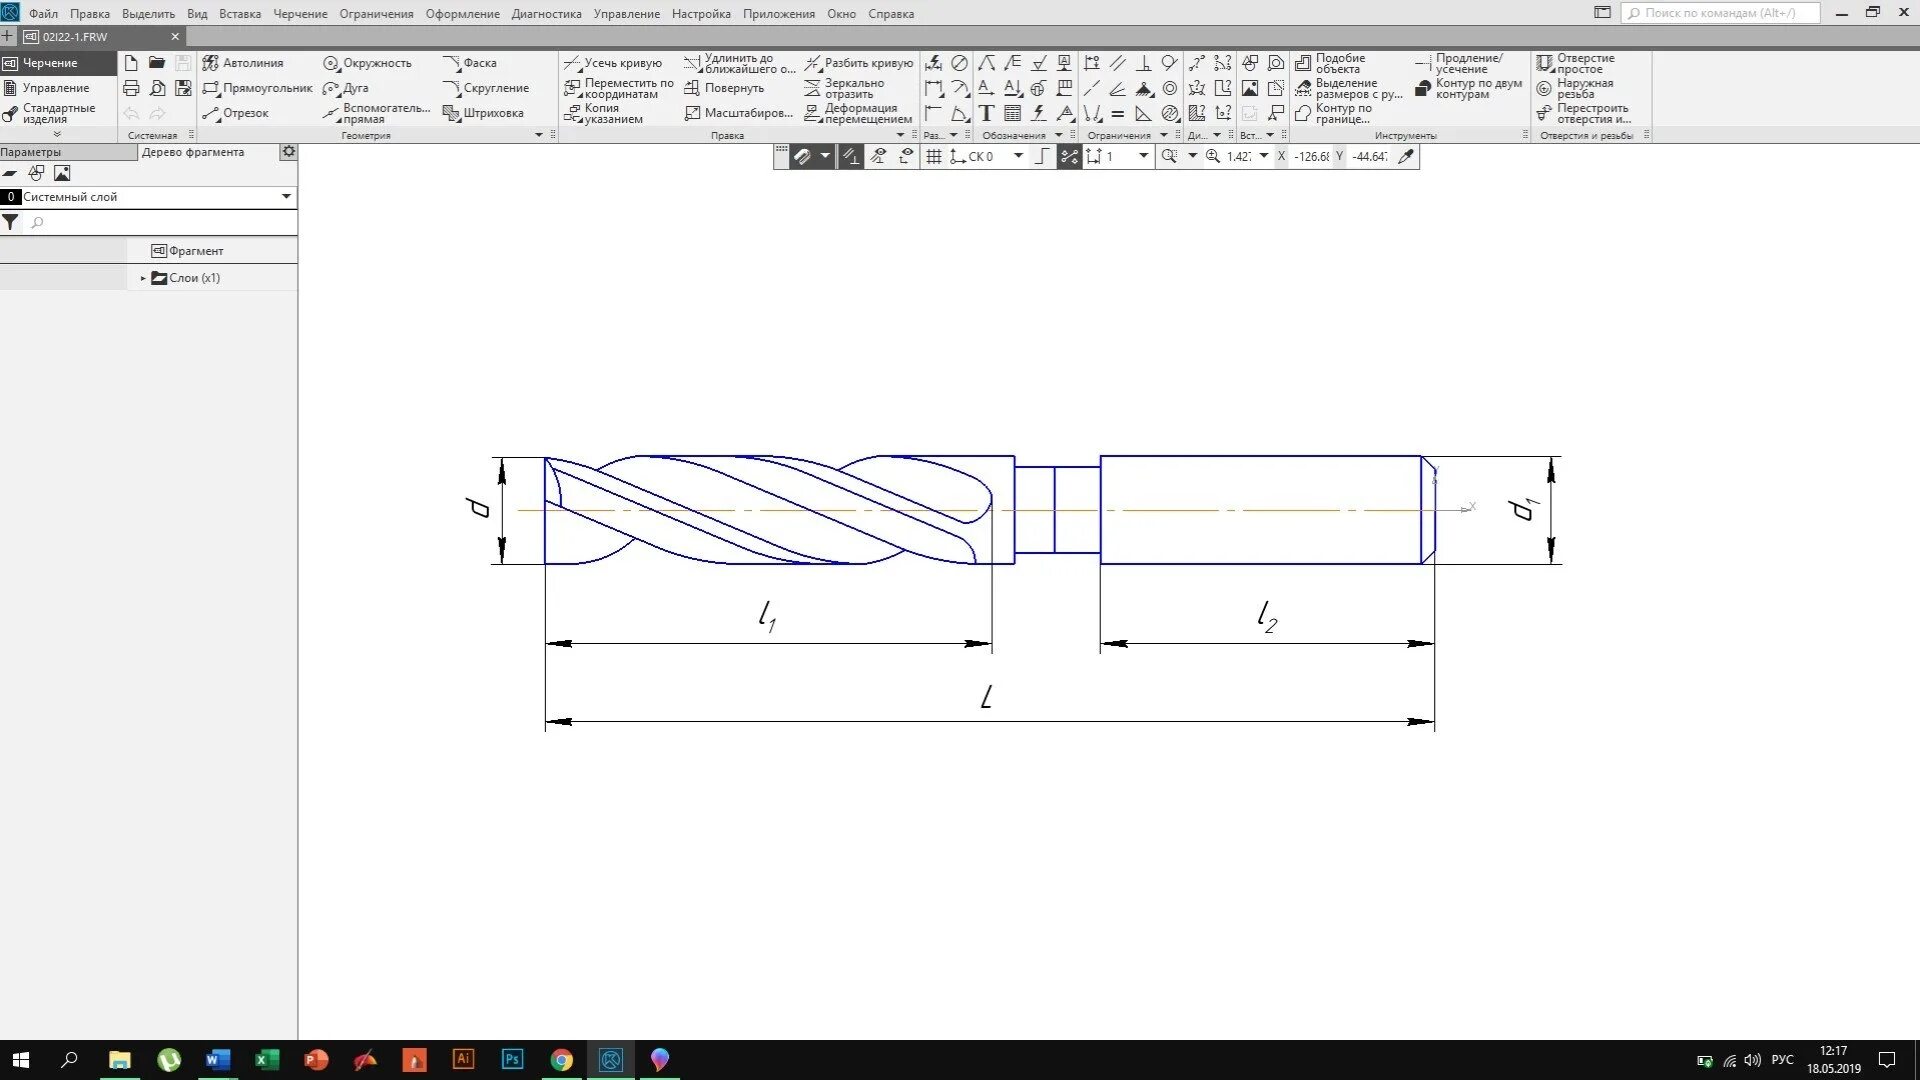Open the Оформление menu
The width and height of the screenshot is (1920, 1080).
coord(462,14)
